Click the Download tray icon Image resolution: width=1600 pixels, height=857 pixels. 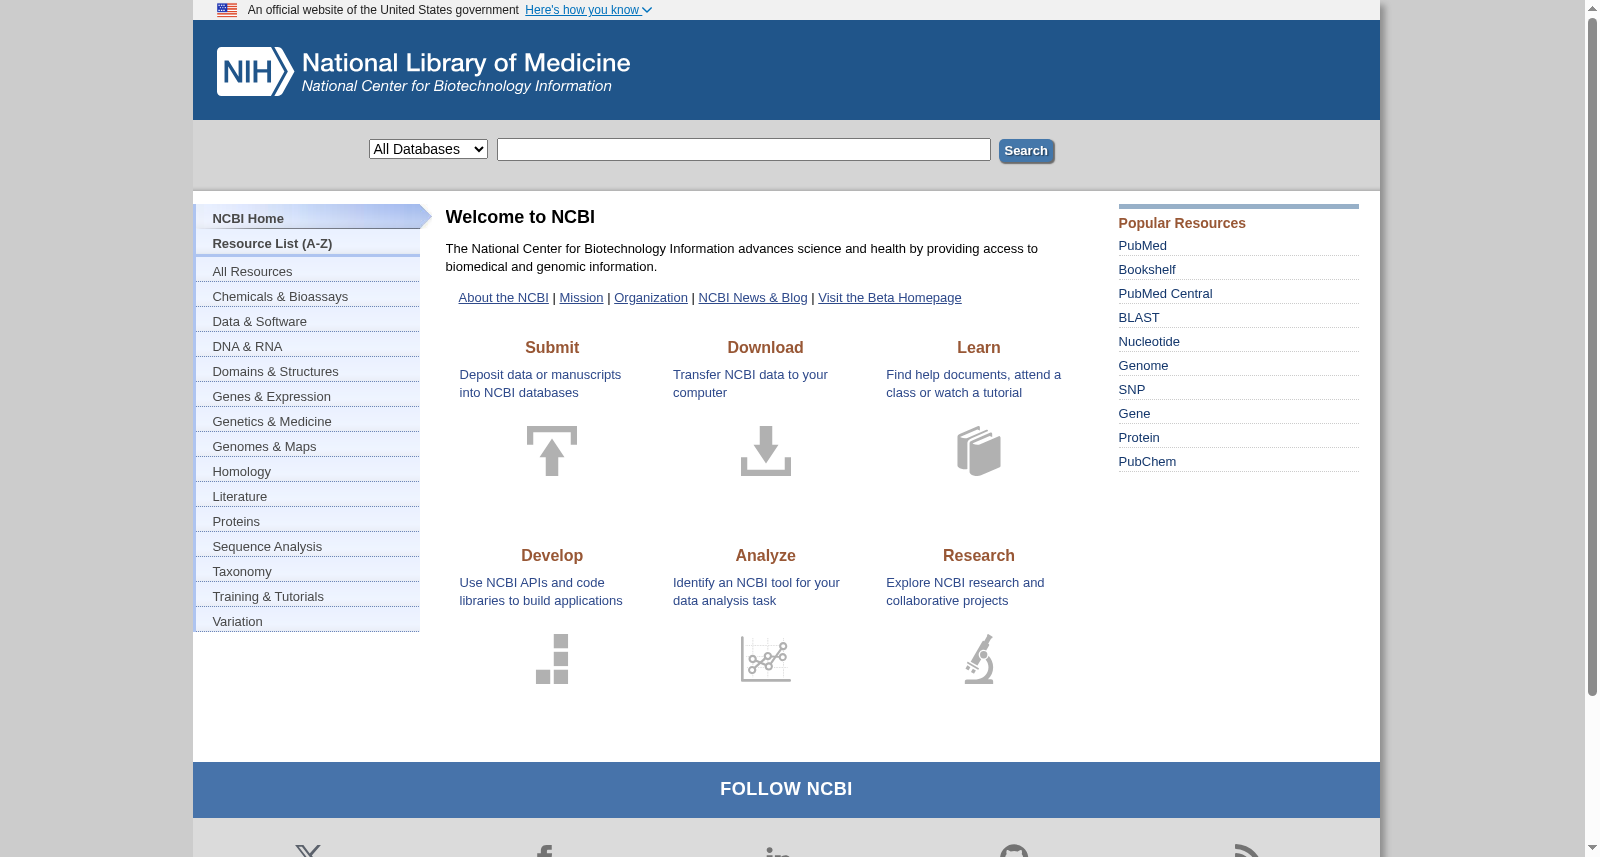766,451
